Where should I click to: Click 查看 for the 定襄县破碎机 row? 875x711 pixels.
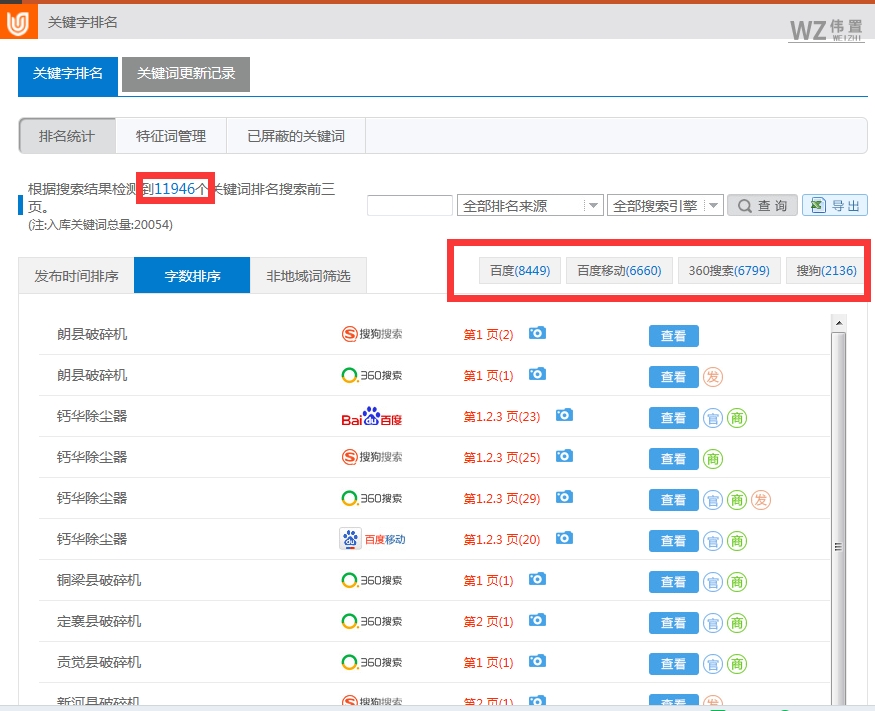[x=673, y=622]
